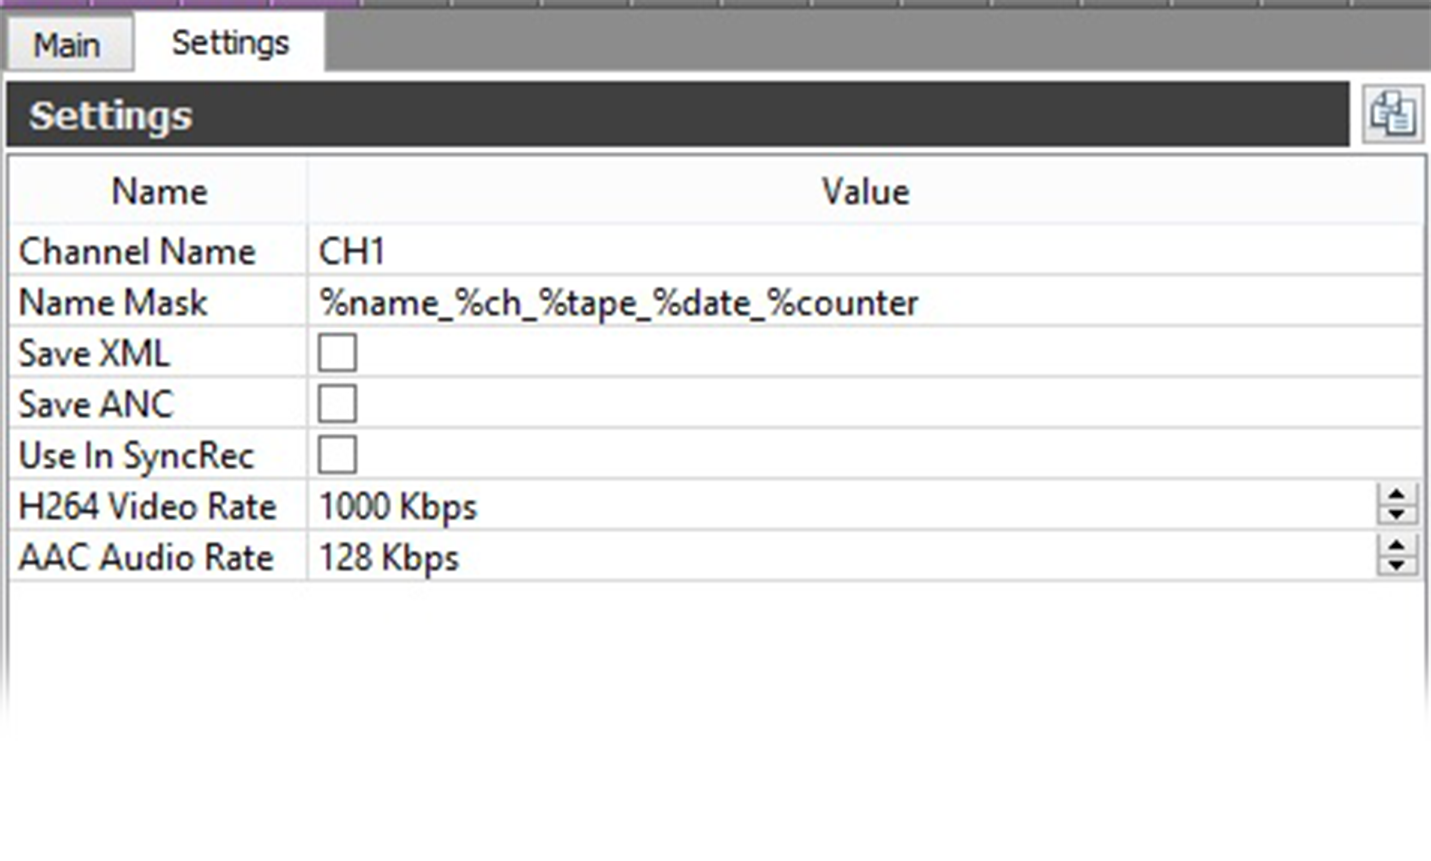Switch to the Main tab
This screenshot has height=861, width=1431.
coord(67,45)
